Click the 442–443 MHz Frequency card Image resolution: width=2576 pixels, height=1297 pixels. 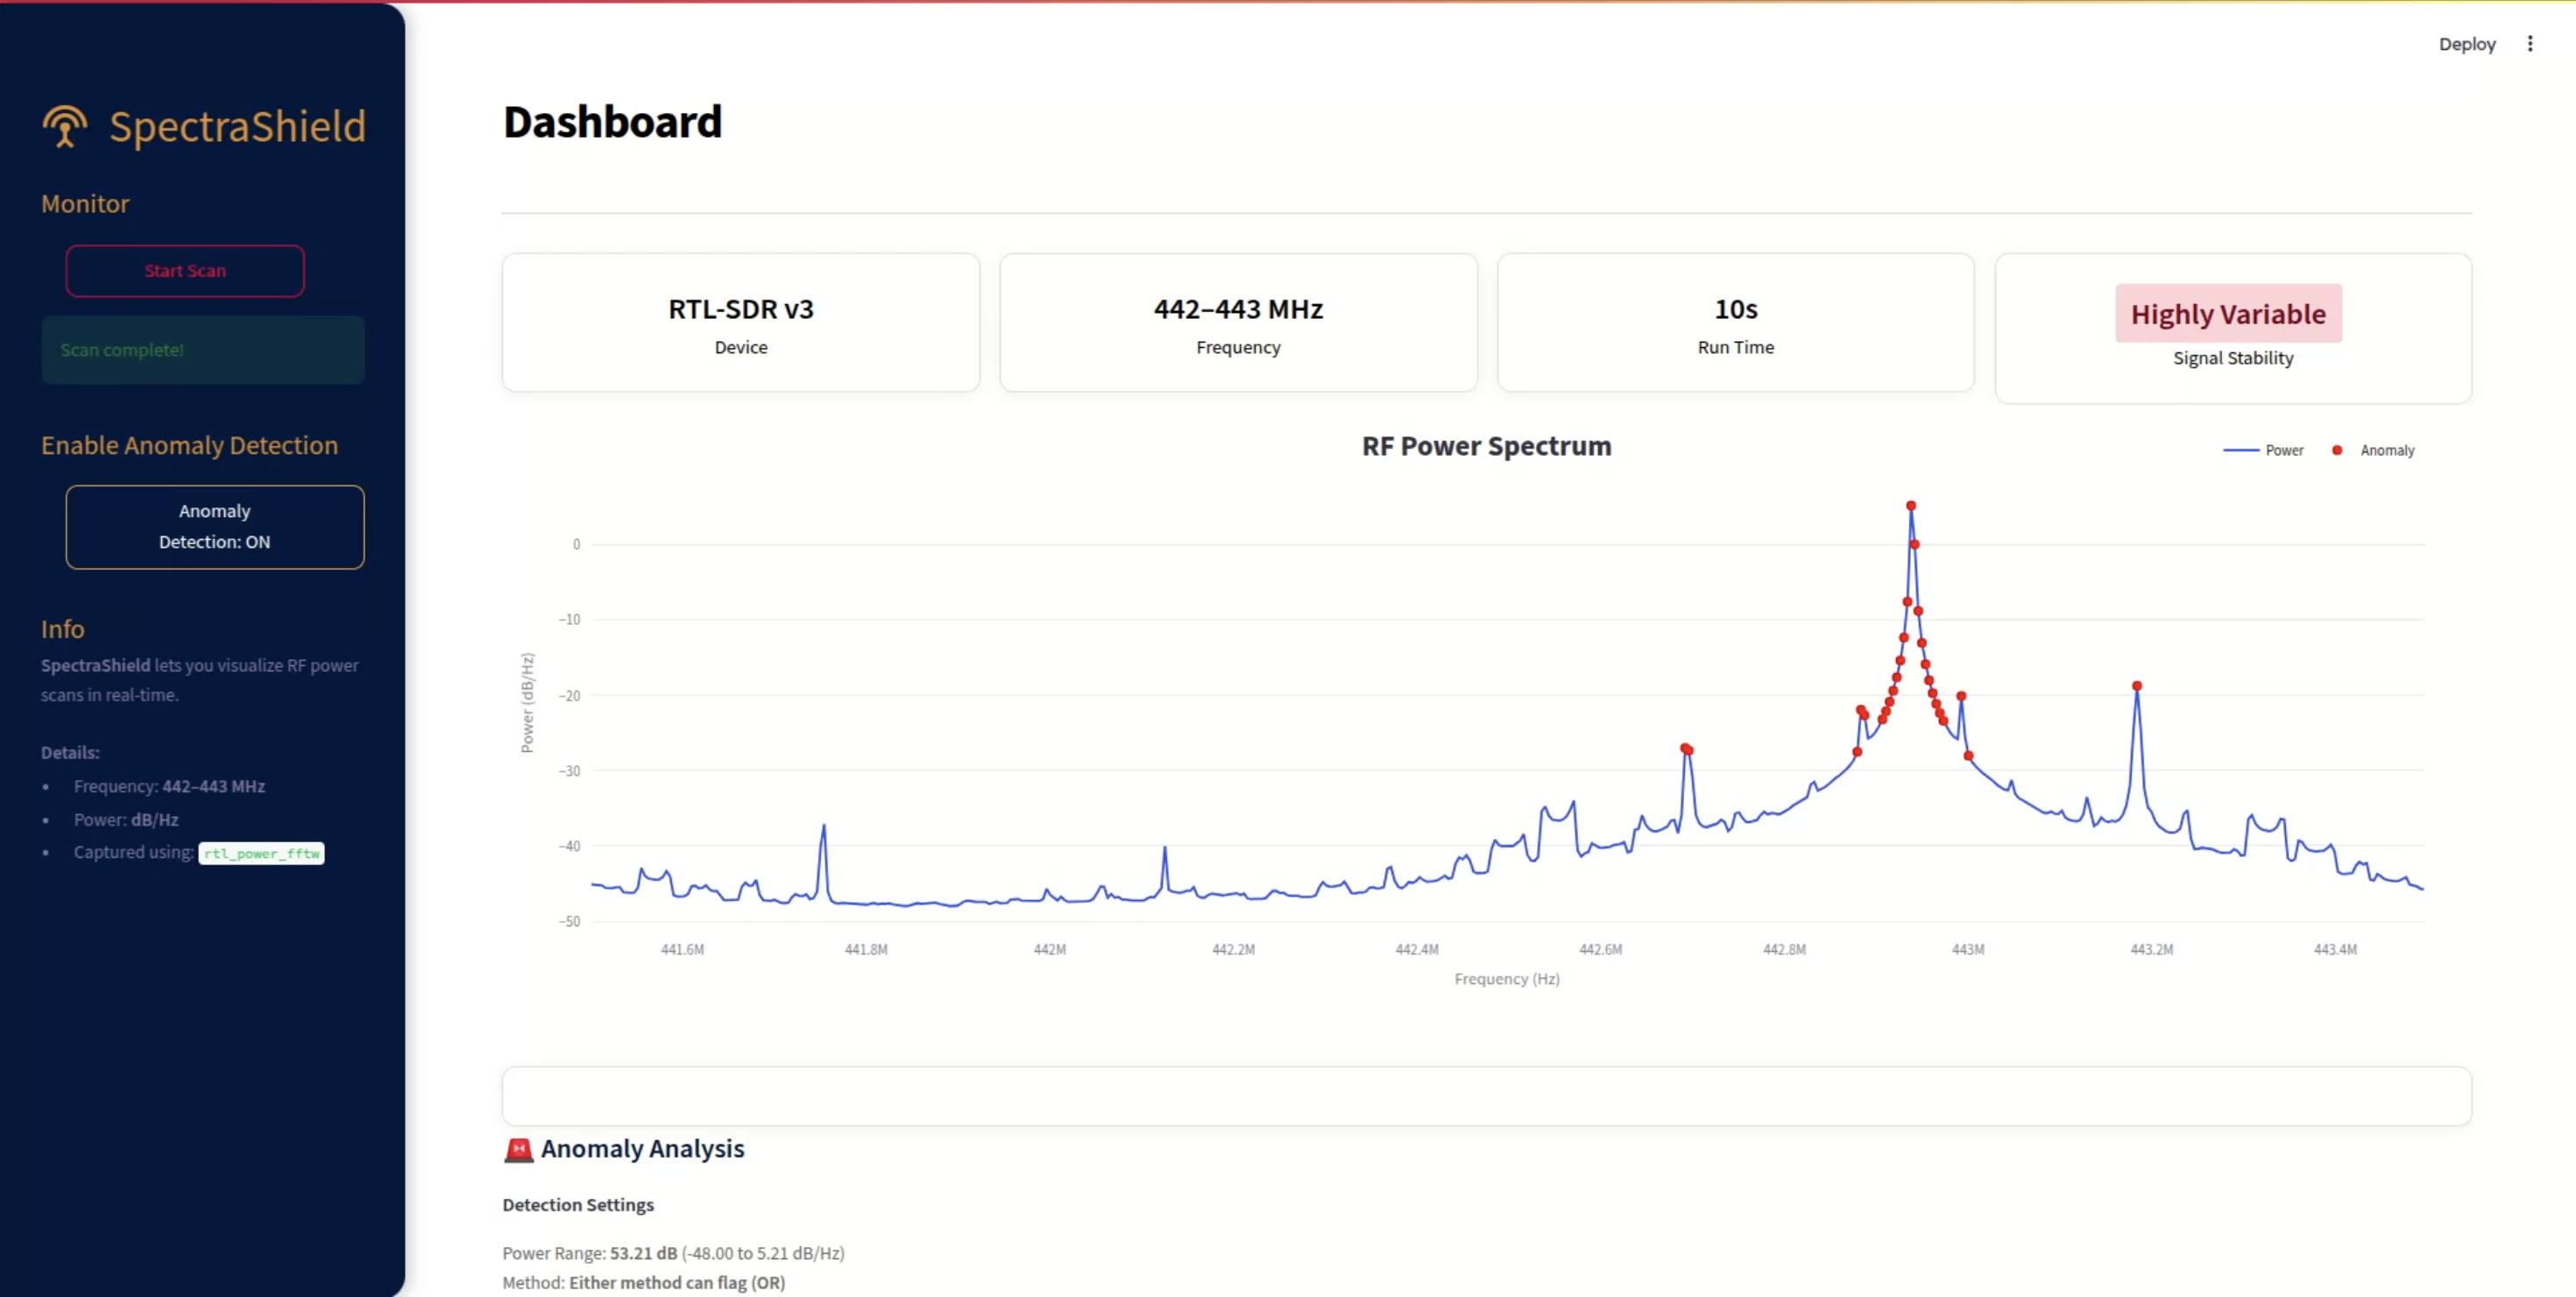[x=1238, y=323]
